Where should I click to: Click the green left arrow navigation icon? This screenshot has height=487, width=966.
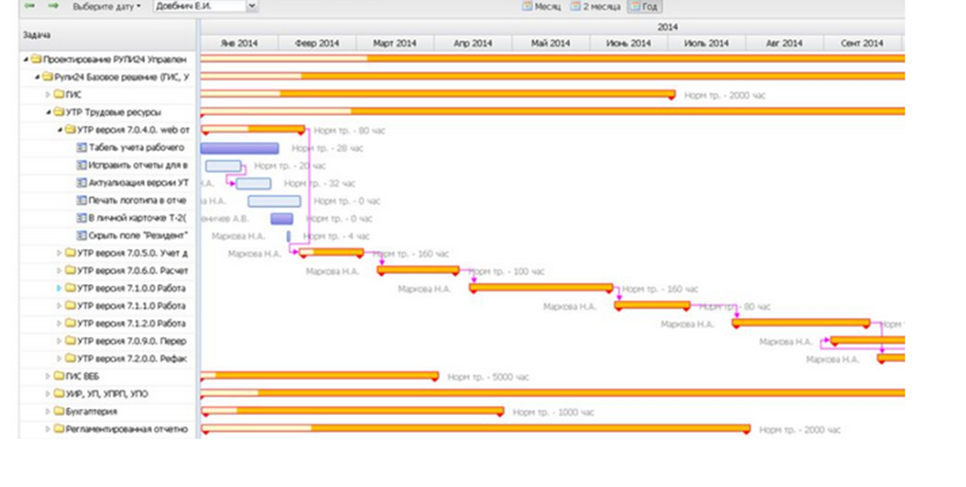tap(29, 6)
